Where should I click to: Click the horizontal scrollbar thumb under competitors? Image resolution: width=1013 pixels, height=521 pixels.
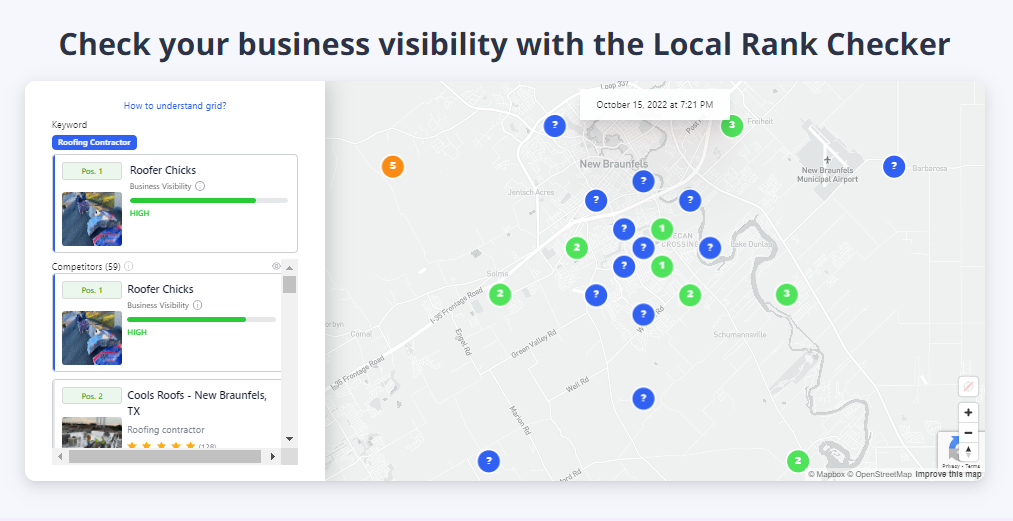(165, 456)
